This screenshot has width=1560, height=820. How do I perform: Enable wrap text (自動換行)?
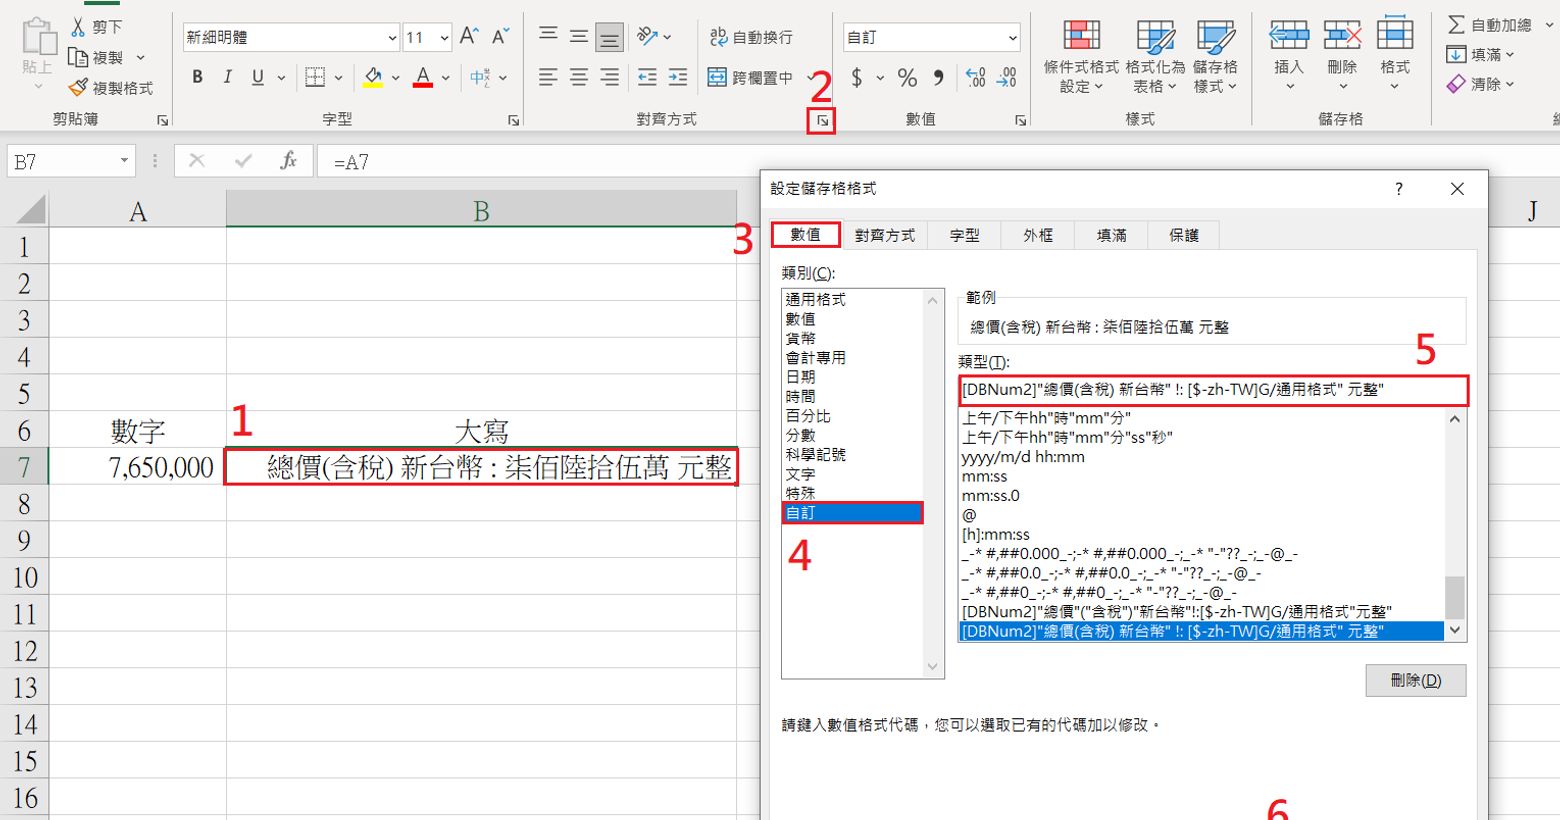click(x=751, y=37)
